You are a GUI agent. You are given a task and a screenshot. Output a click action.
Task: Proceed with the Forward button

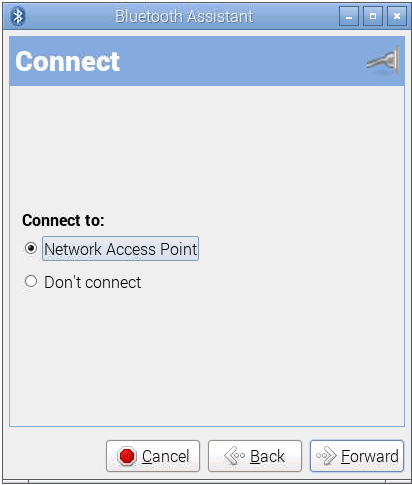(357, 456)
